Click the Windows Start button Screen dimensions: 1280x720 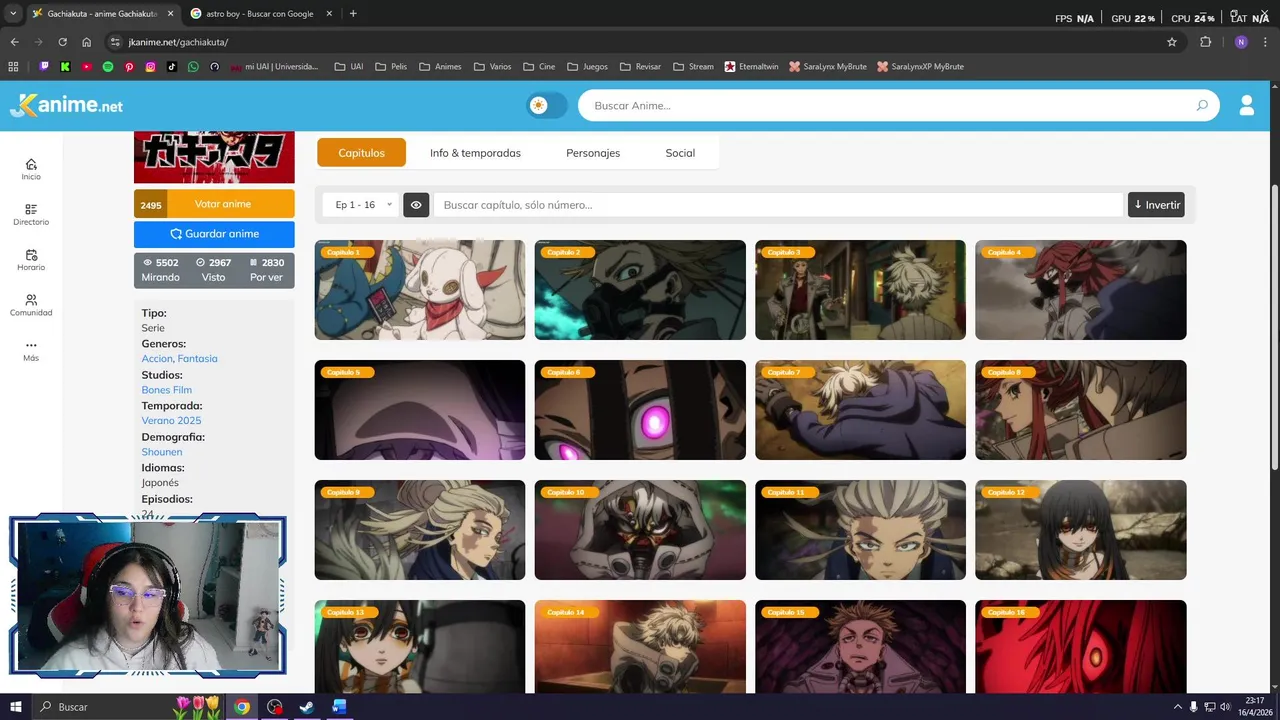(x=16, y=707)
